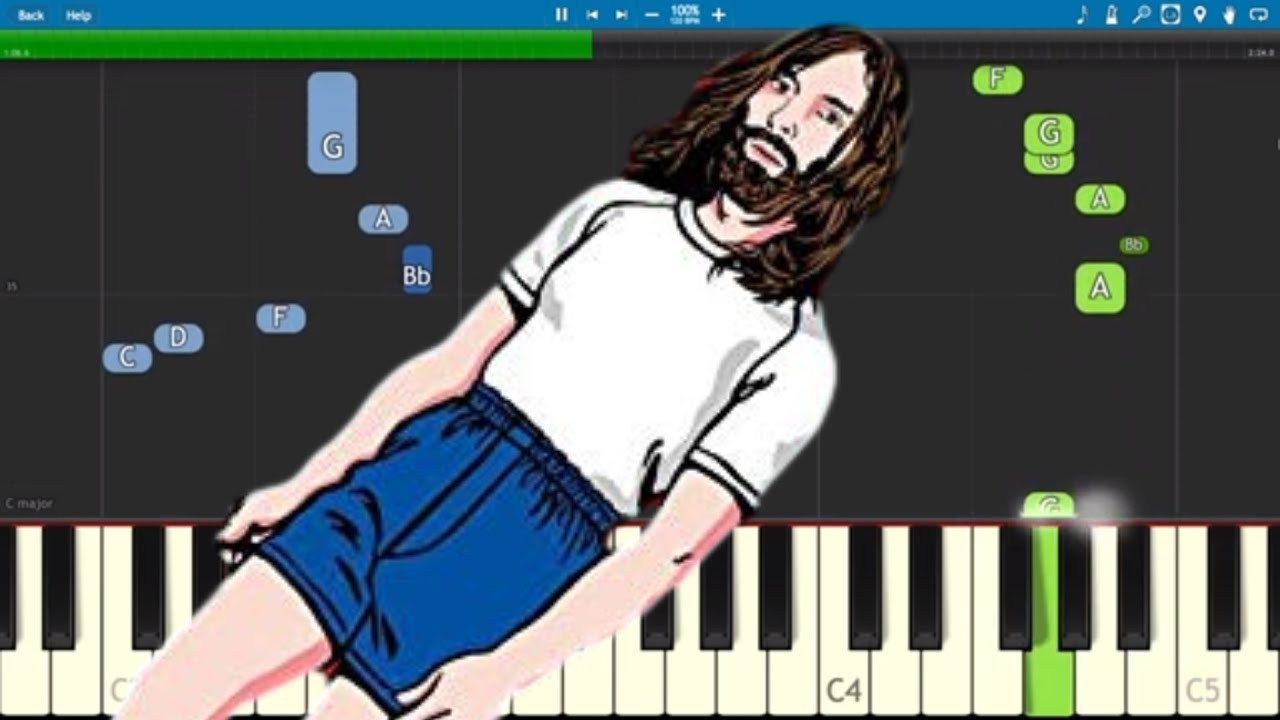Open the square icon before the bookmark pin
Image resolution: width=1280 pixels, height=720 pixels.
point(1170,15)
